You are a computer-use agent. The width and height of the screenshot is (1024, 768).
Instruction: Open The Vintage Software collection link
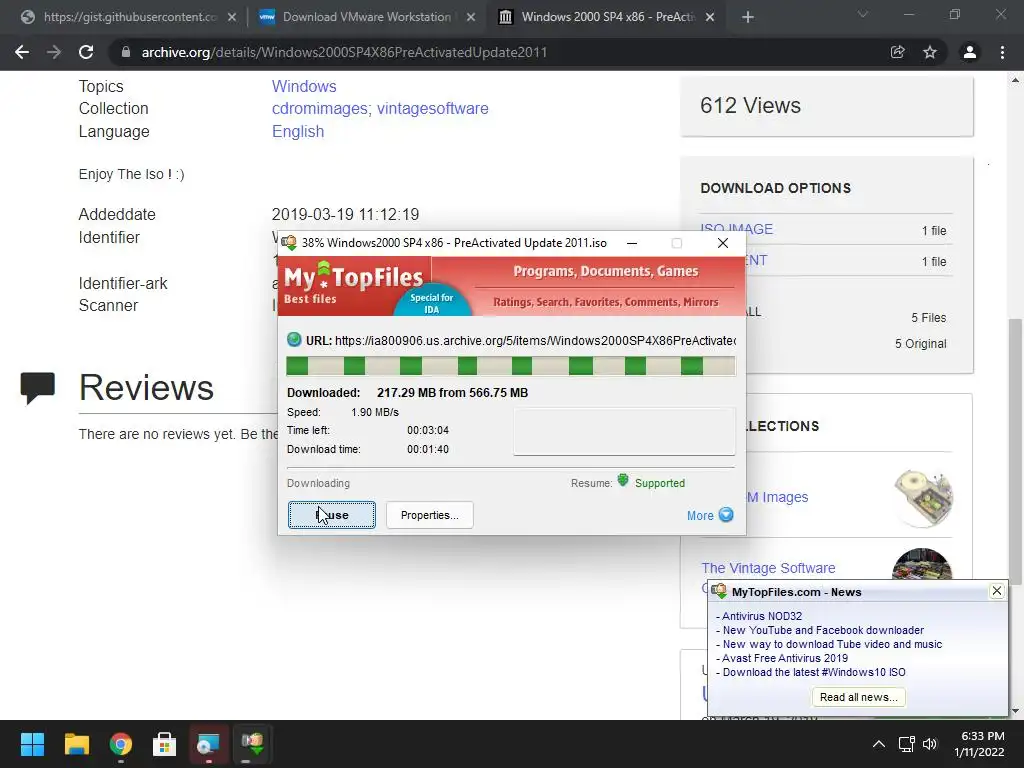pyautogui.click(x=768, y=568)
